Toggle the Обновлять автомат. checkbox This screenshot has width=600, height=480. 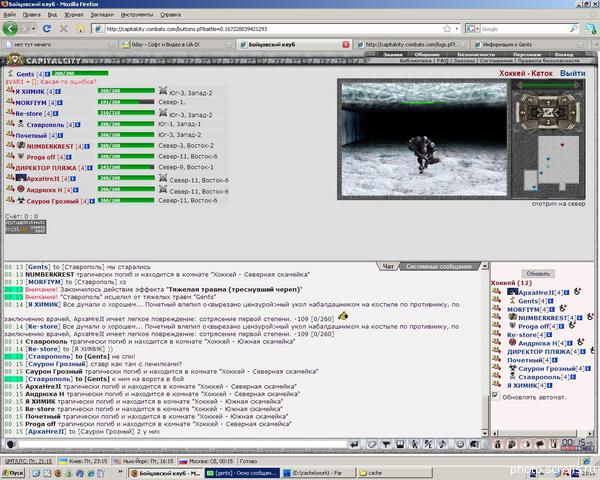(496, 395)
